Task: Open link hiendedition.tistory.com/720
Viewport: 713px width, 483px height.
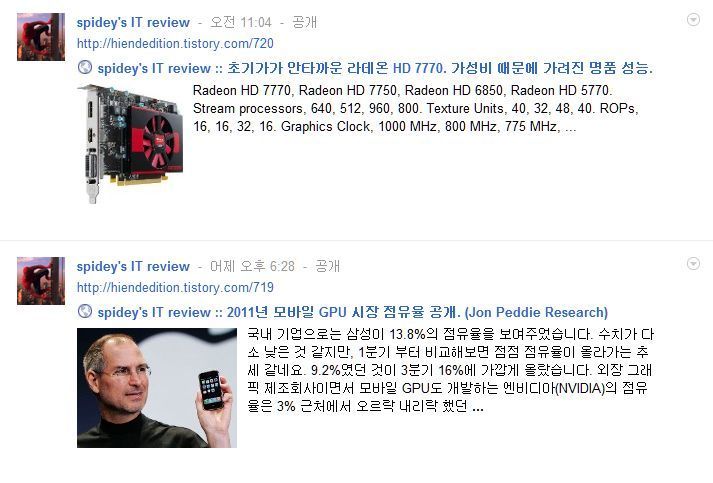Action: [175, 44]
